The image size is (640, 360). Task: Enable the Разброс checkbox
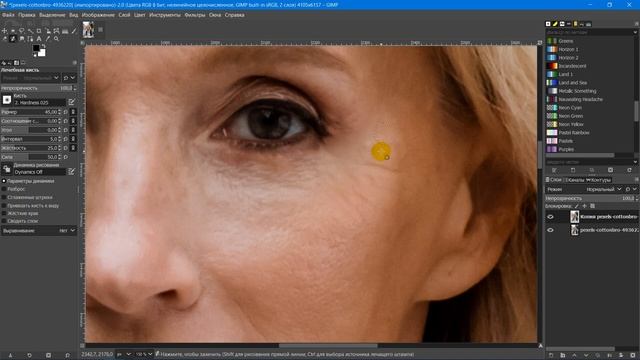4,189
